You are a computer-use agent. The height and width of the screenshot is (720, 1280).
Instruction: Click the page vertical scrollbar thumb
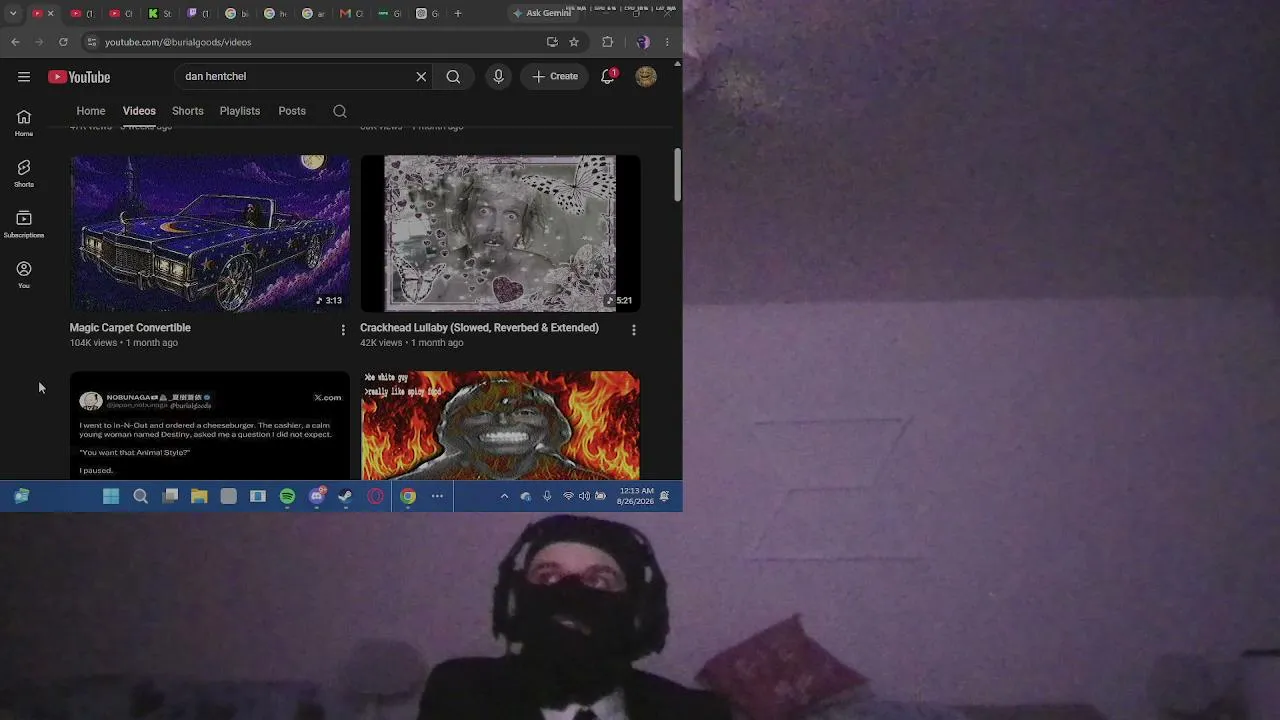pyautogui.click(x=677, y=174)
